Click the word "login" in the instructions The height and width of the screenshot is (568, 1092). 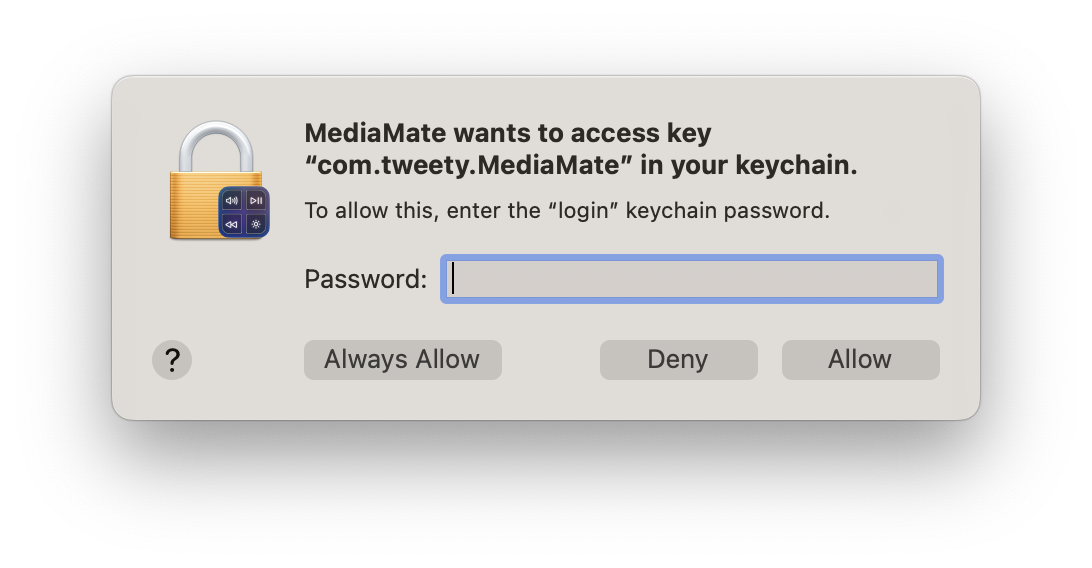tap(584, 210)
